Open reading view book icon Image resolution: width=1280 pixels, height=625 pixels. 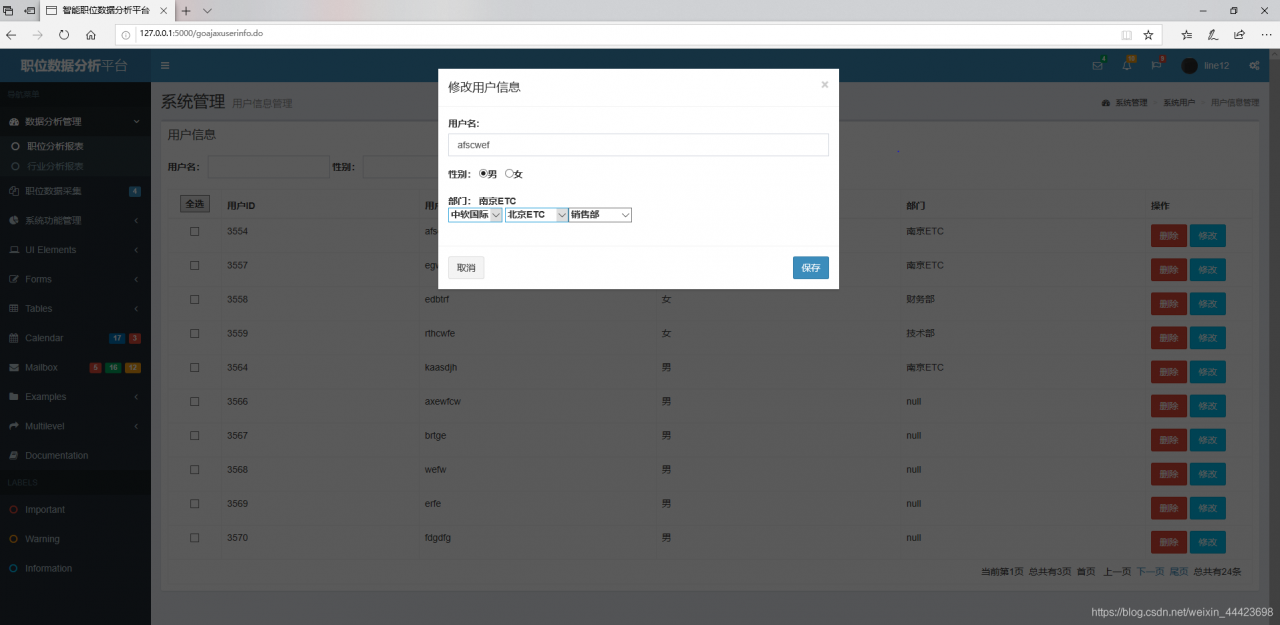pyautogui.click(x=1127, y=34)
